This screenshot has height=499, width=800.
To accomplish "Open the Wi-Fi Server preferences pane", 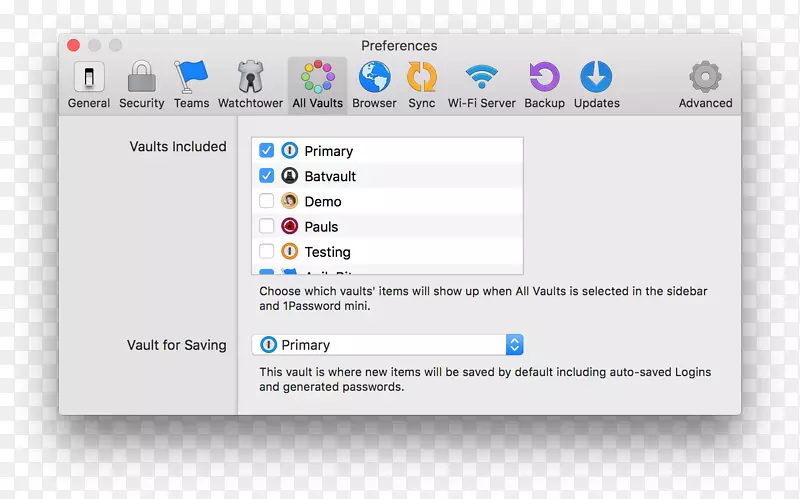I will [482, 85].
